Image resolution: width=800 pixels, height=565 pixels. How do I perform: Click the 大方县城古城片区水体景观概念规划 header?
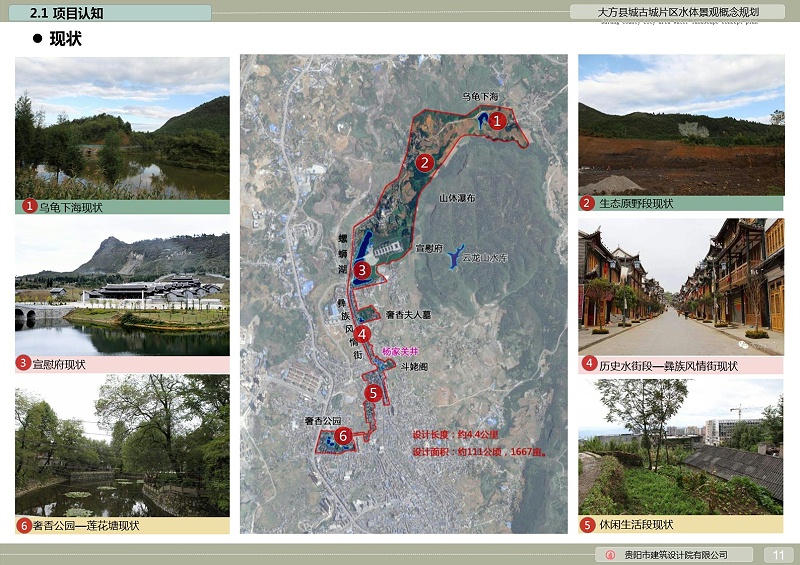pyautogui.click(x=677, y=13)
